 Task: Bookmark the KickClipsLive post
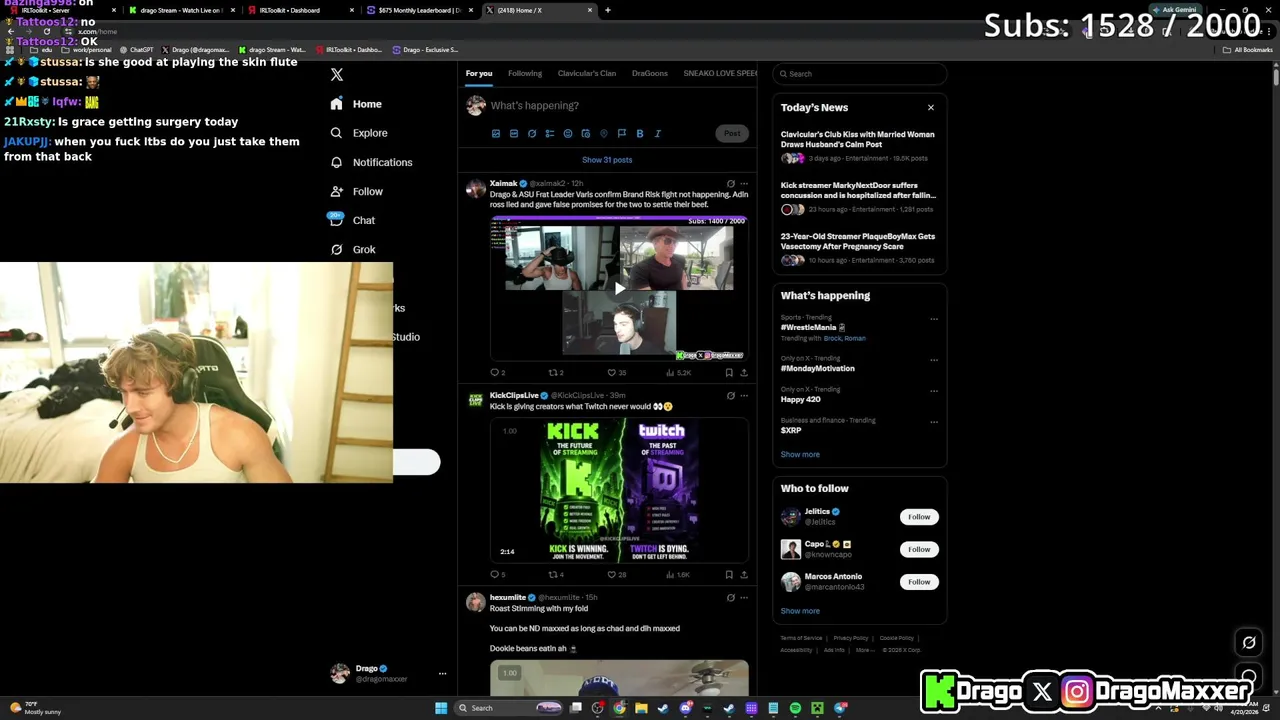(x=729, y=574)
